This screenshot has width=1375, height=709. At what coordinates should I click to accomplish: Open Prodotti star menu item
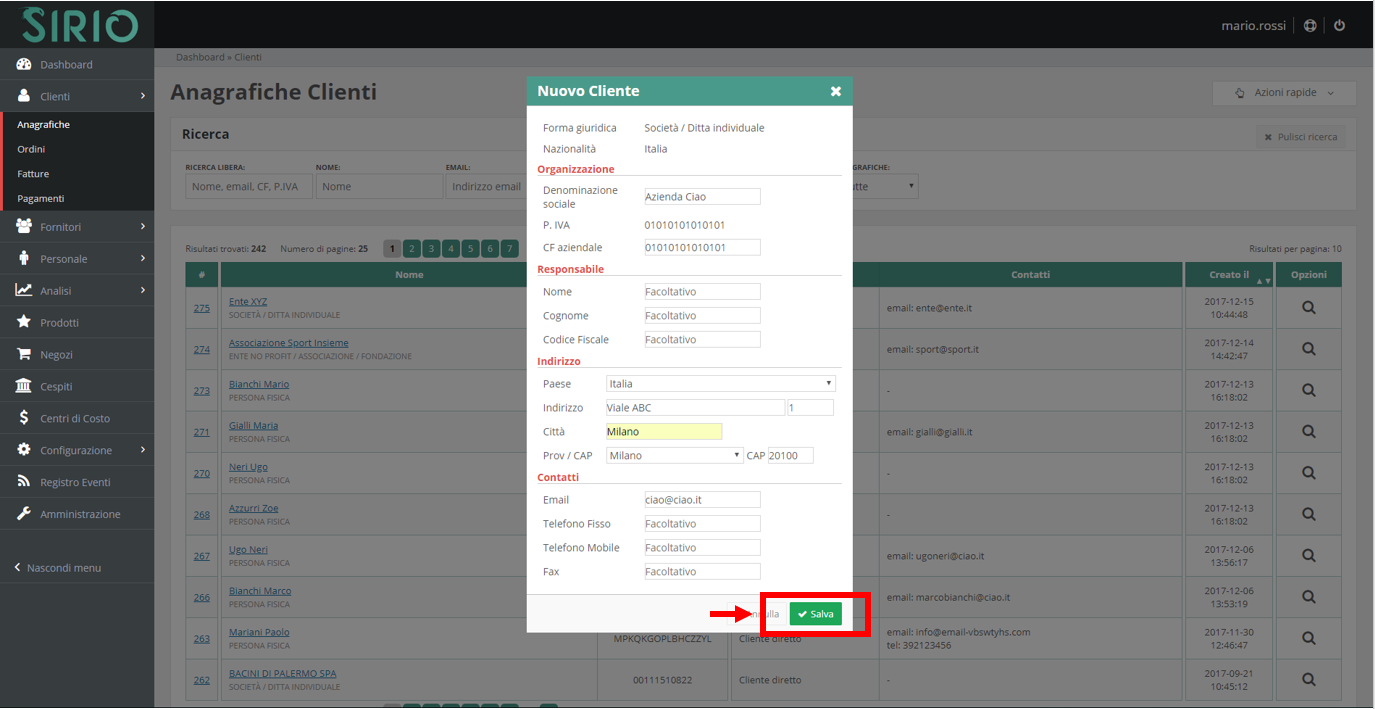click(x=59, y=323)
